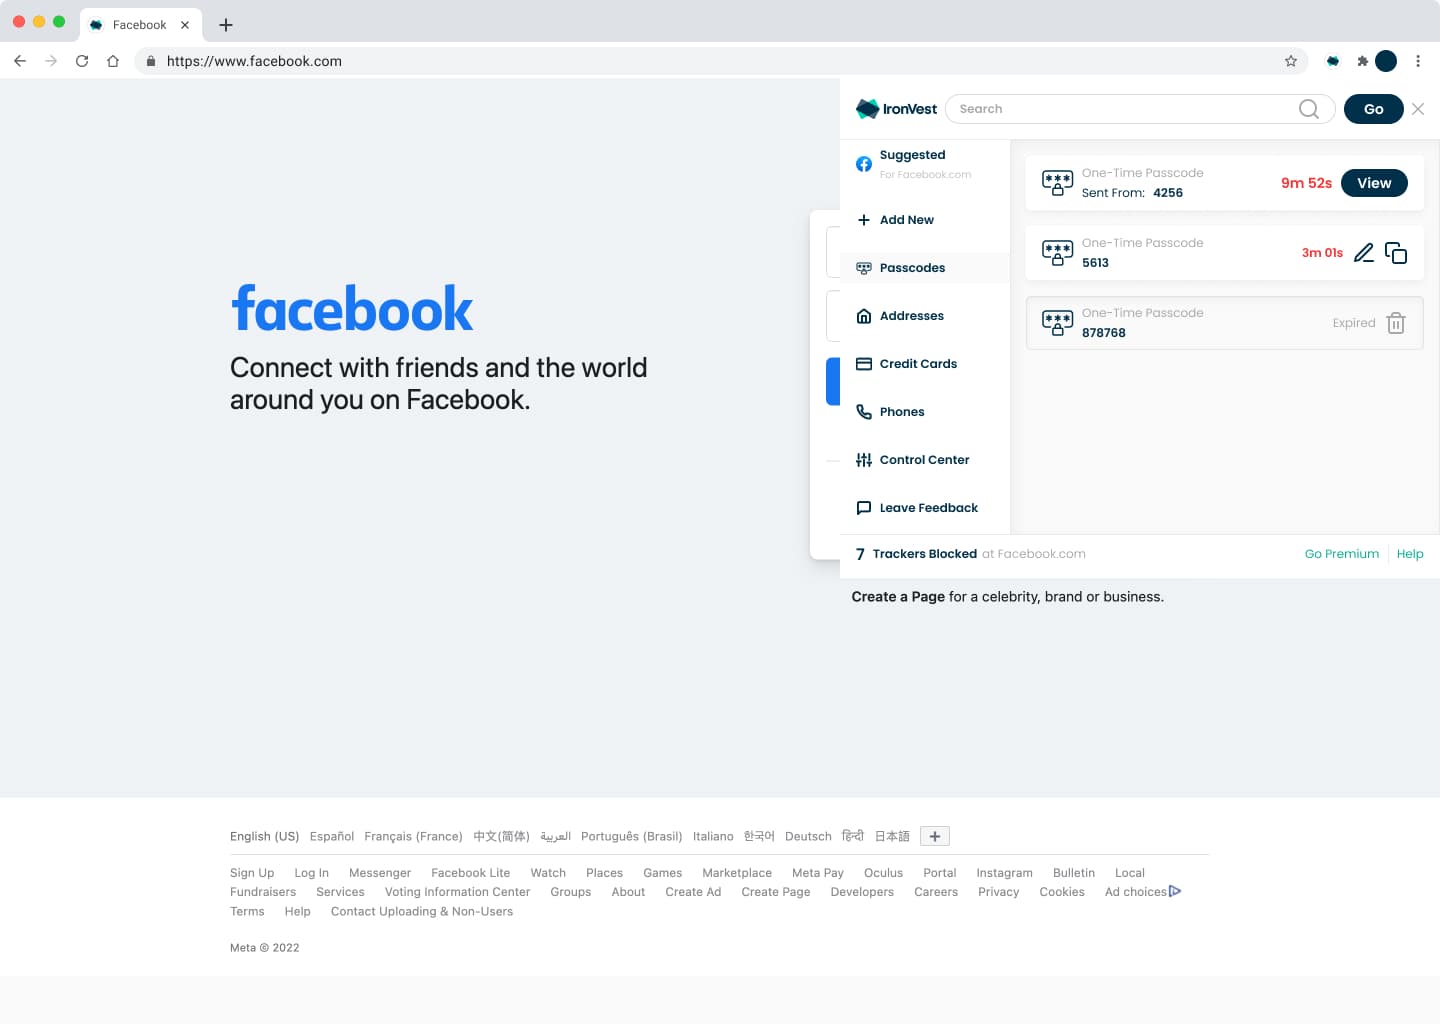Open the Credit Cards section
Screen dimensions: 1440x1024
pyautogui.click(x=925, y=364)
